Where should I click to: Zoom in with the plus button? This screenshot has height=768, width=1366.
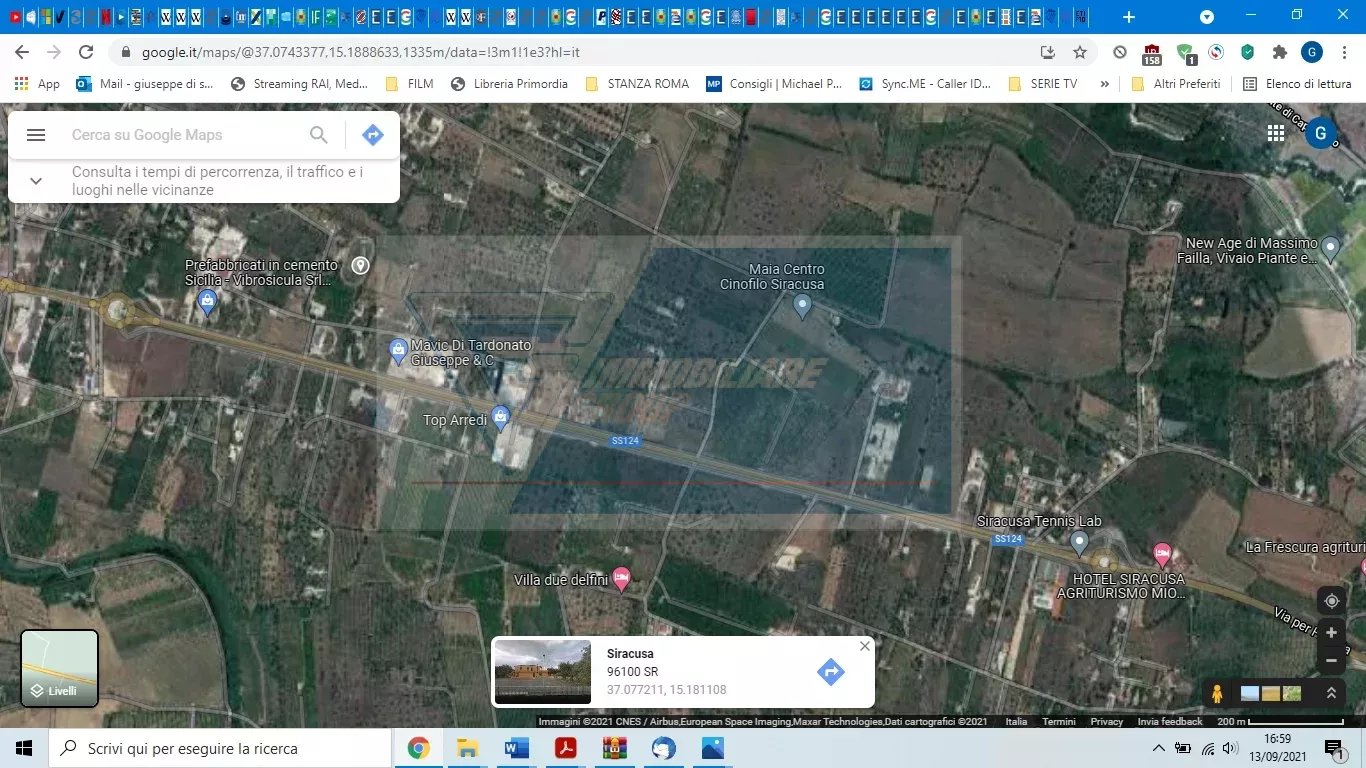(1331, 633)
